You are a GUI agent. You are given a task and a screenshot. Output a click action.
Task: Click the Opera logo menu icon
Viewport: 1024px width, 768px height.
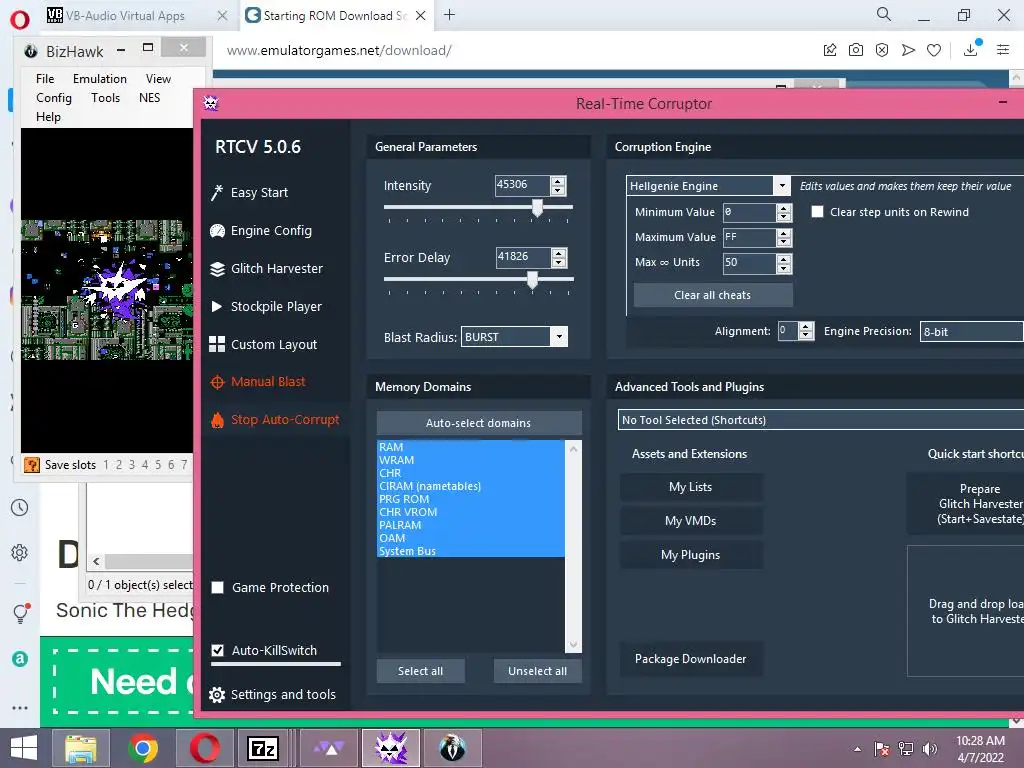[20, 20]
